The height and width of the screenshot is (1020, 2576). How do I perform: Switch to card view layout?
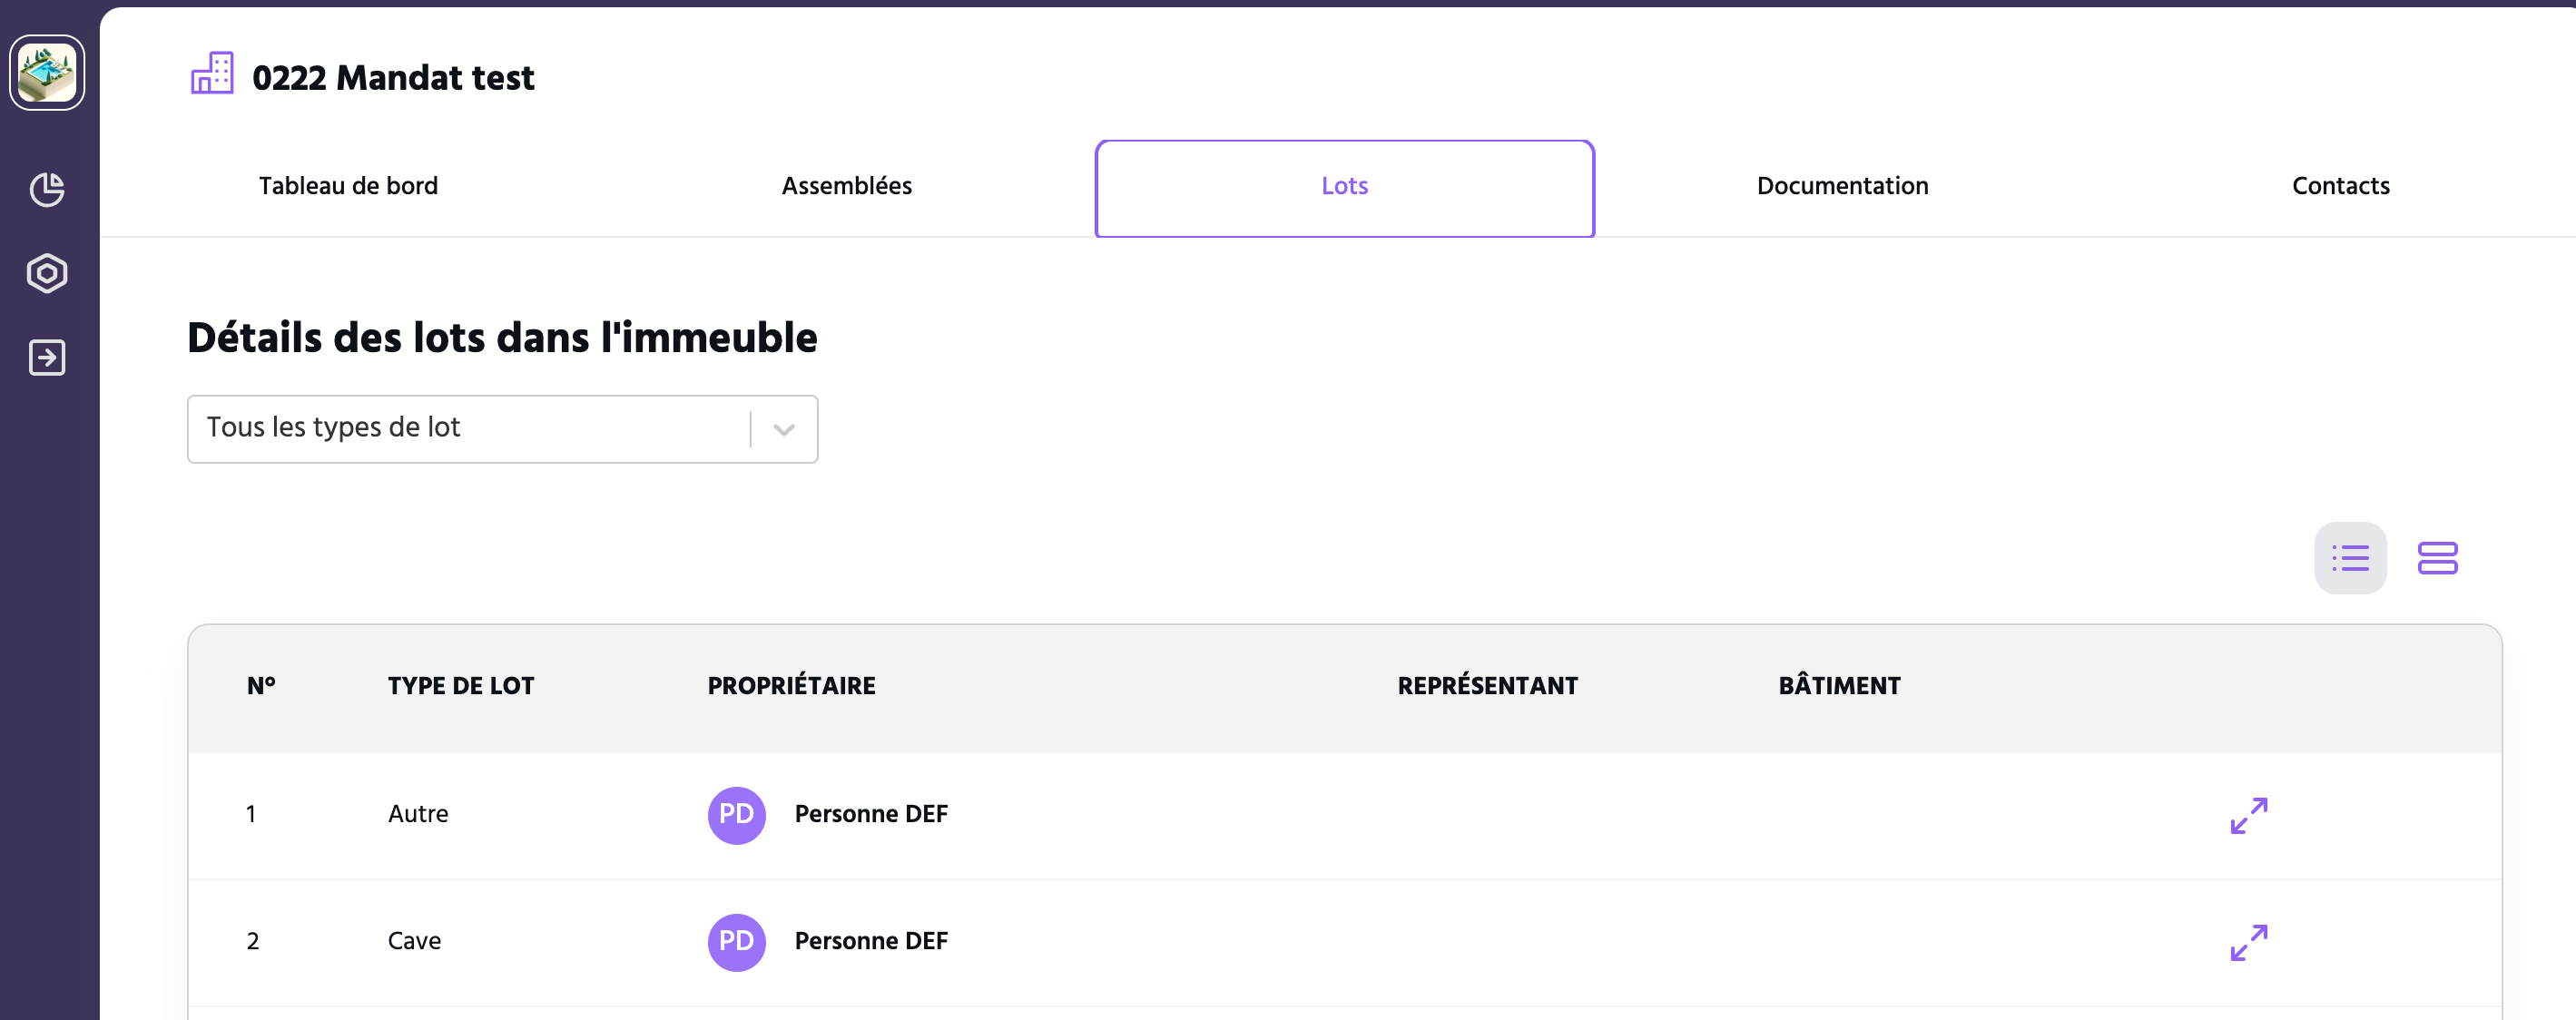pyautogui.click(x=2437, y=558)
